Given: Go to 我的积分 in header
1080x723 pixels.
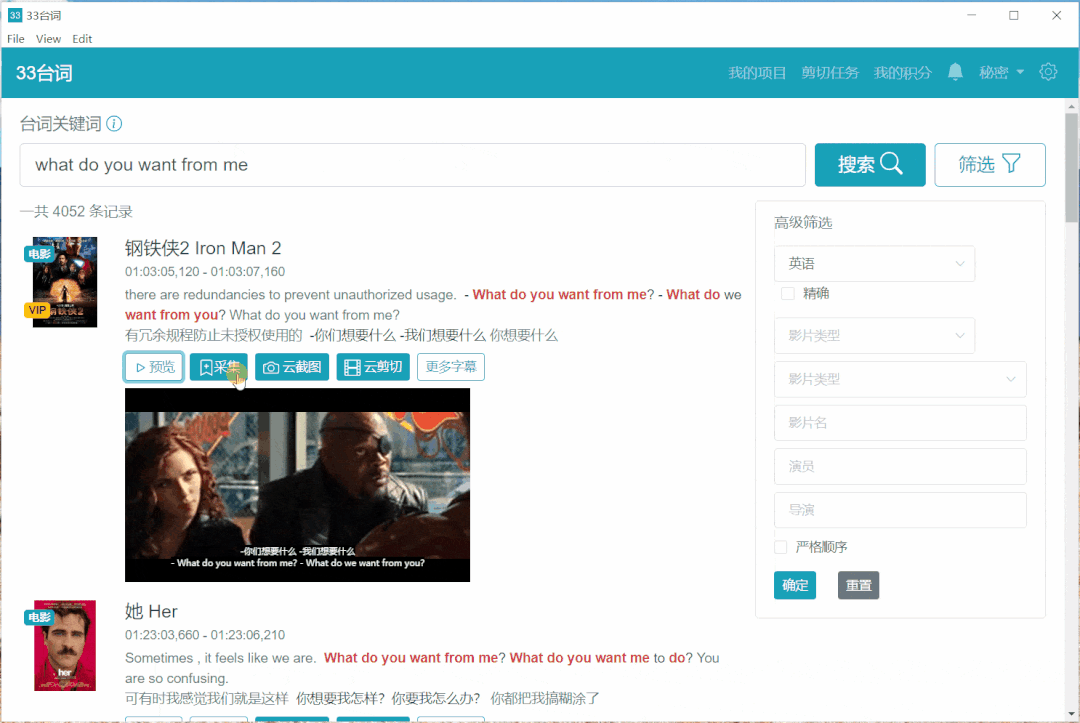Looking at the screenshot, I should tap(902, 72).
